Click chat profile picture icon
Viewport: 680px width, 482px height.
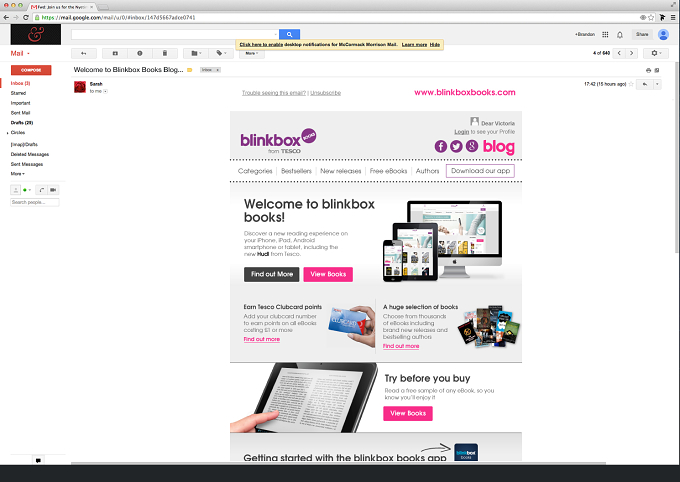(x=15, y=190)
